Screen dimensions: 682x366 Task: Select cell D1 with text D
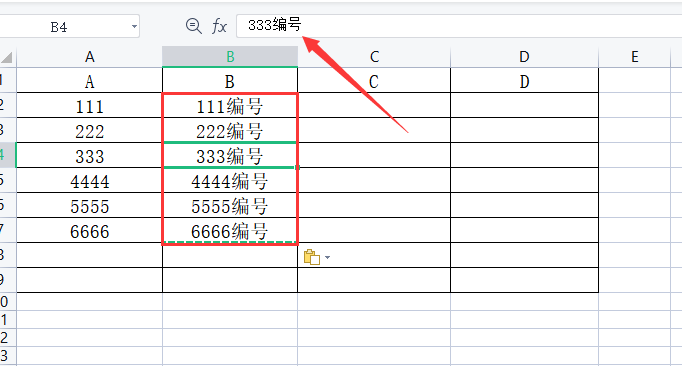coord(525,81)
